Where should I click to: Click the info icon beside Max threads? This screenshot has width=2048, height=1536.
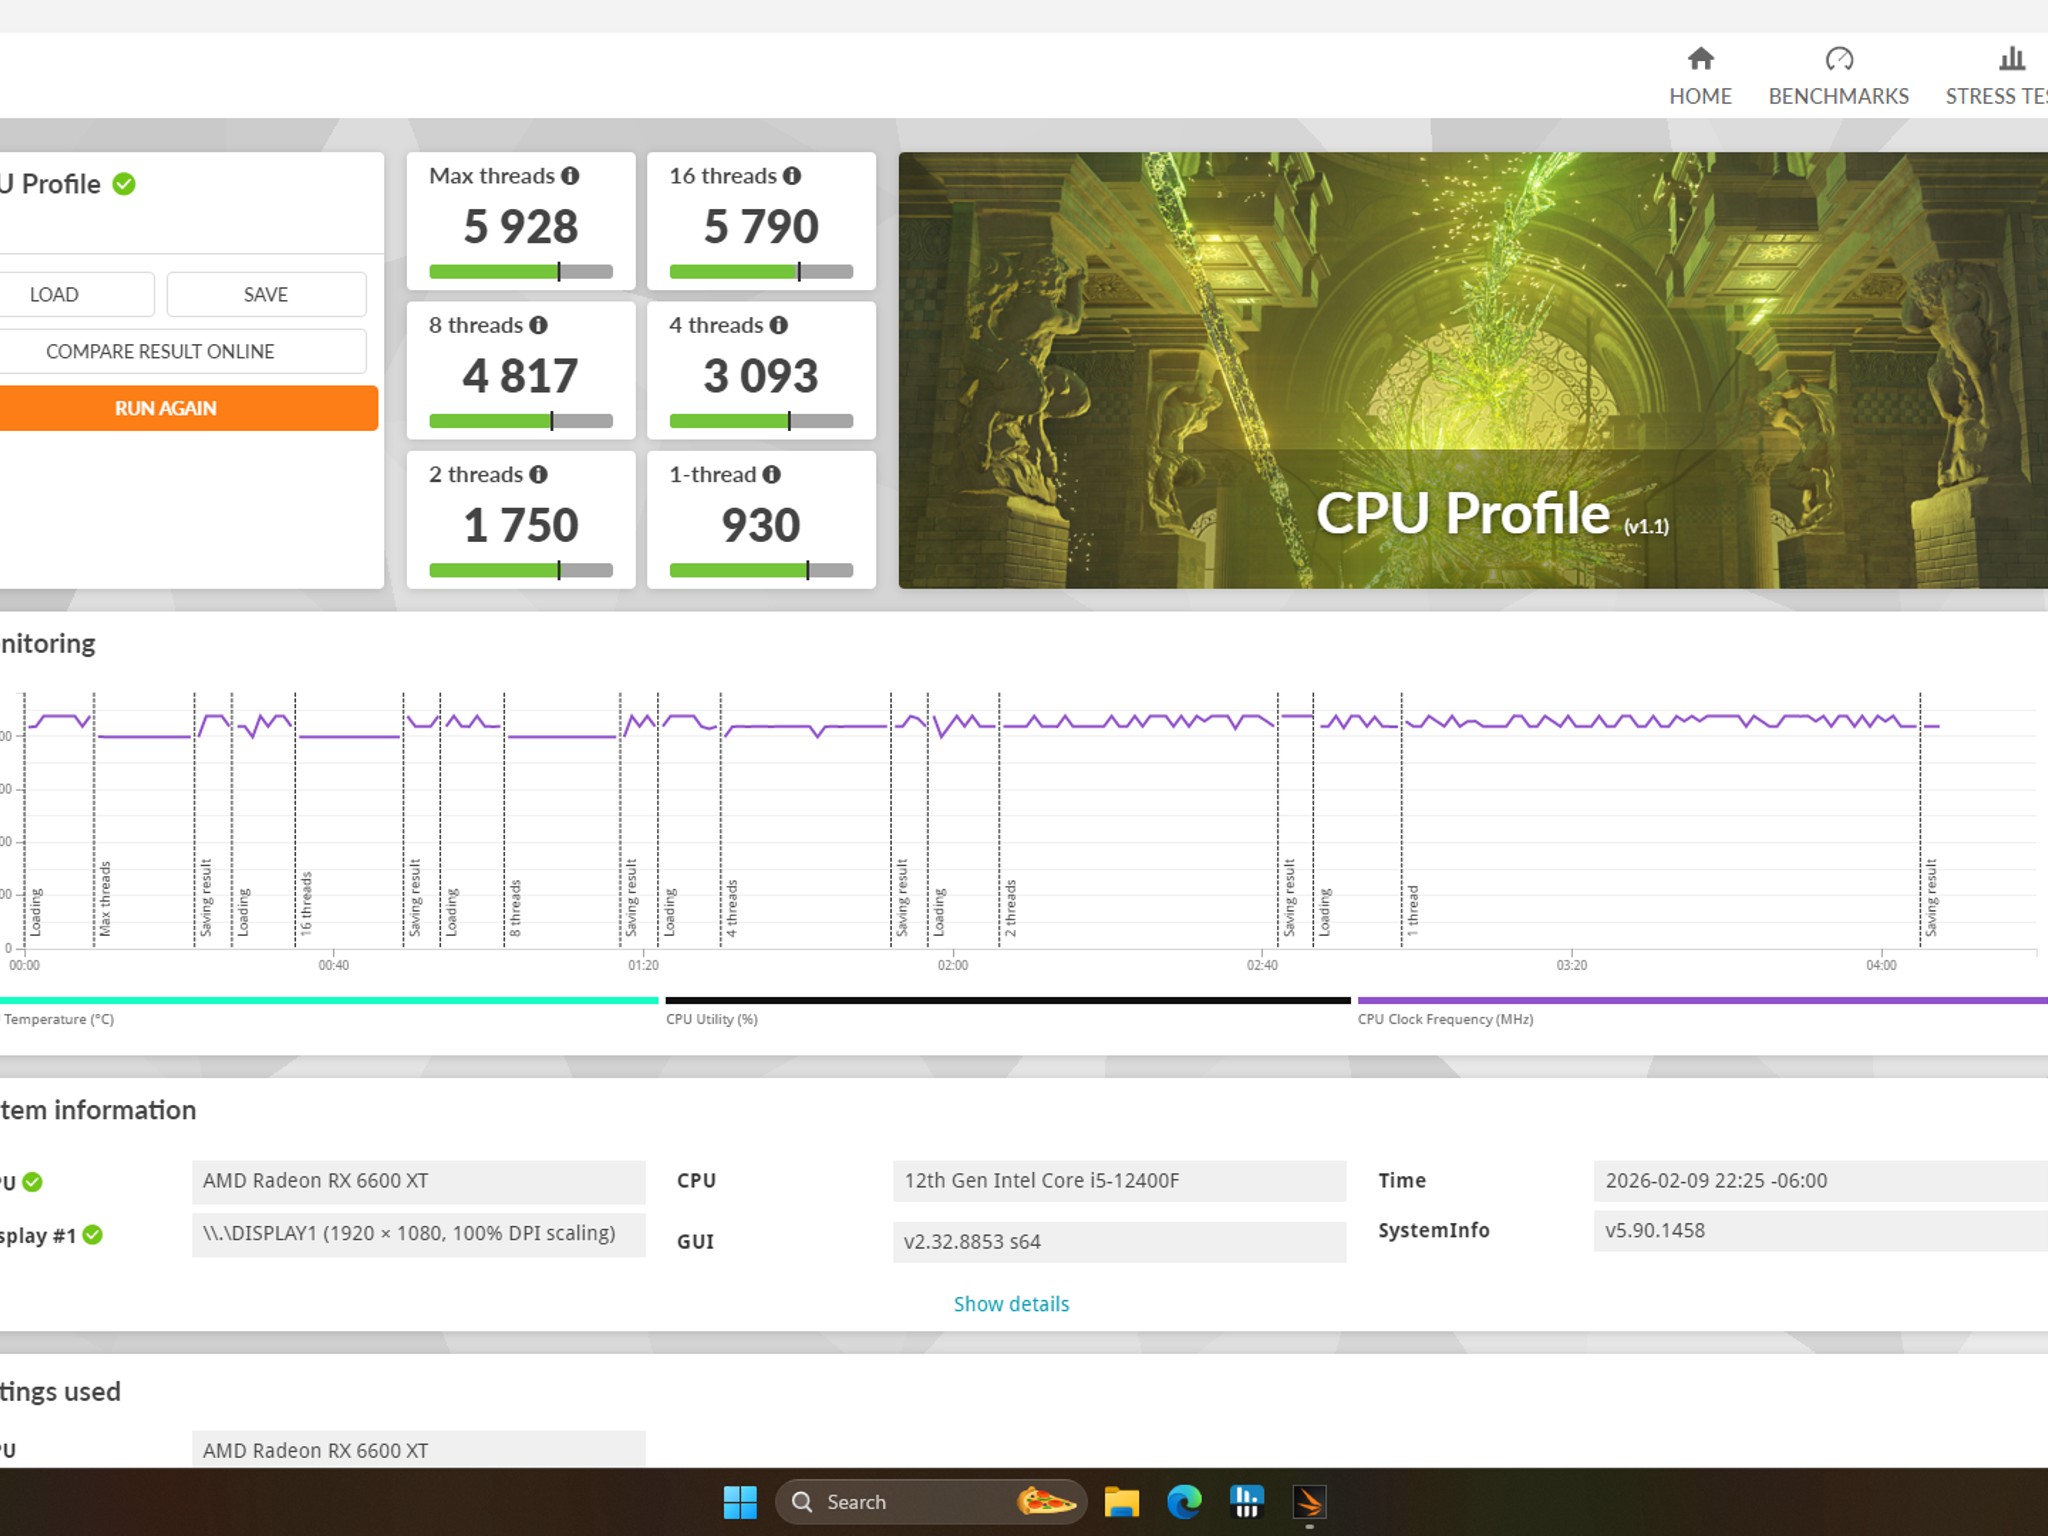pyautogui.click(x=570, y=176)
